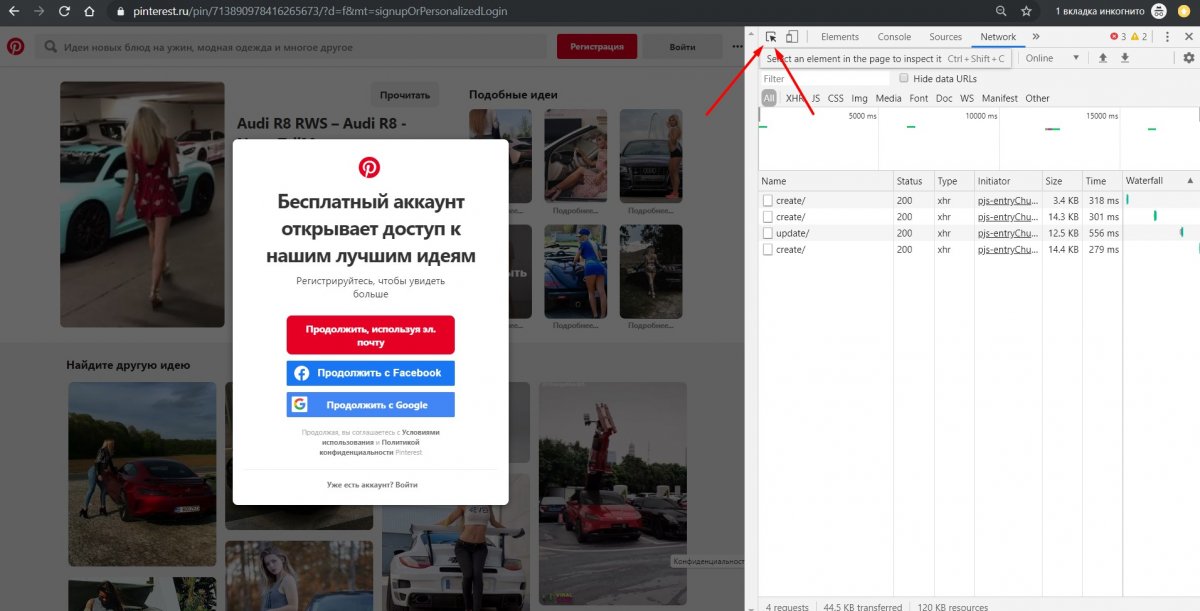Click the import HAR upload arrow

[x=1103, y=58]
